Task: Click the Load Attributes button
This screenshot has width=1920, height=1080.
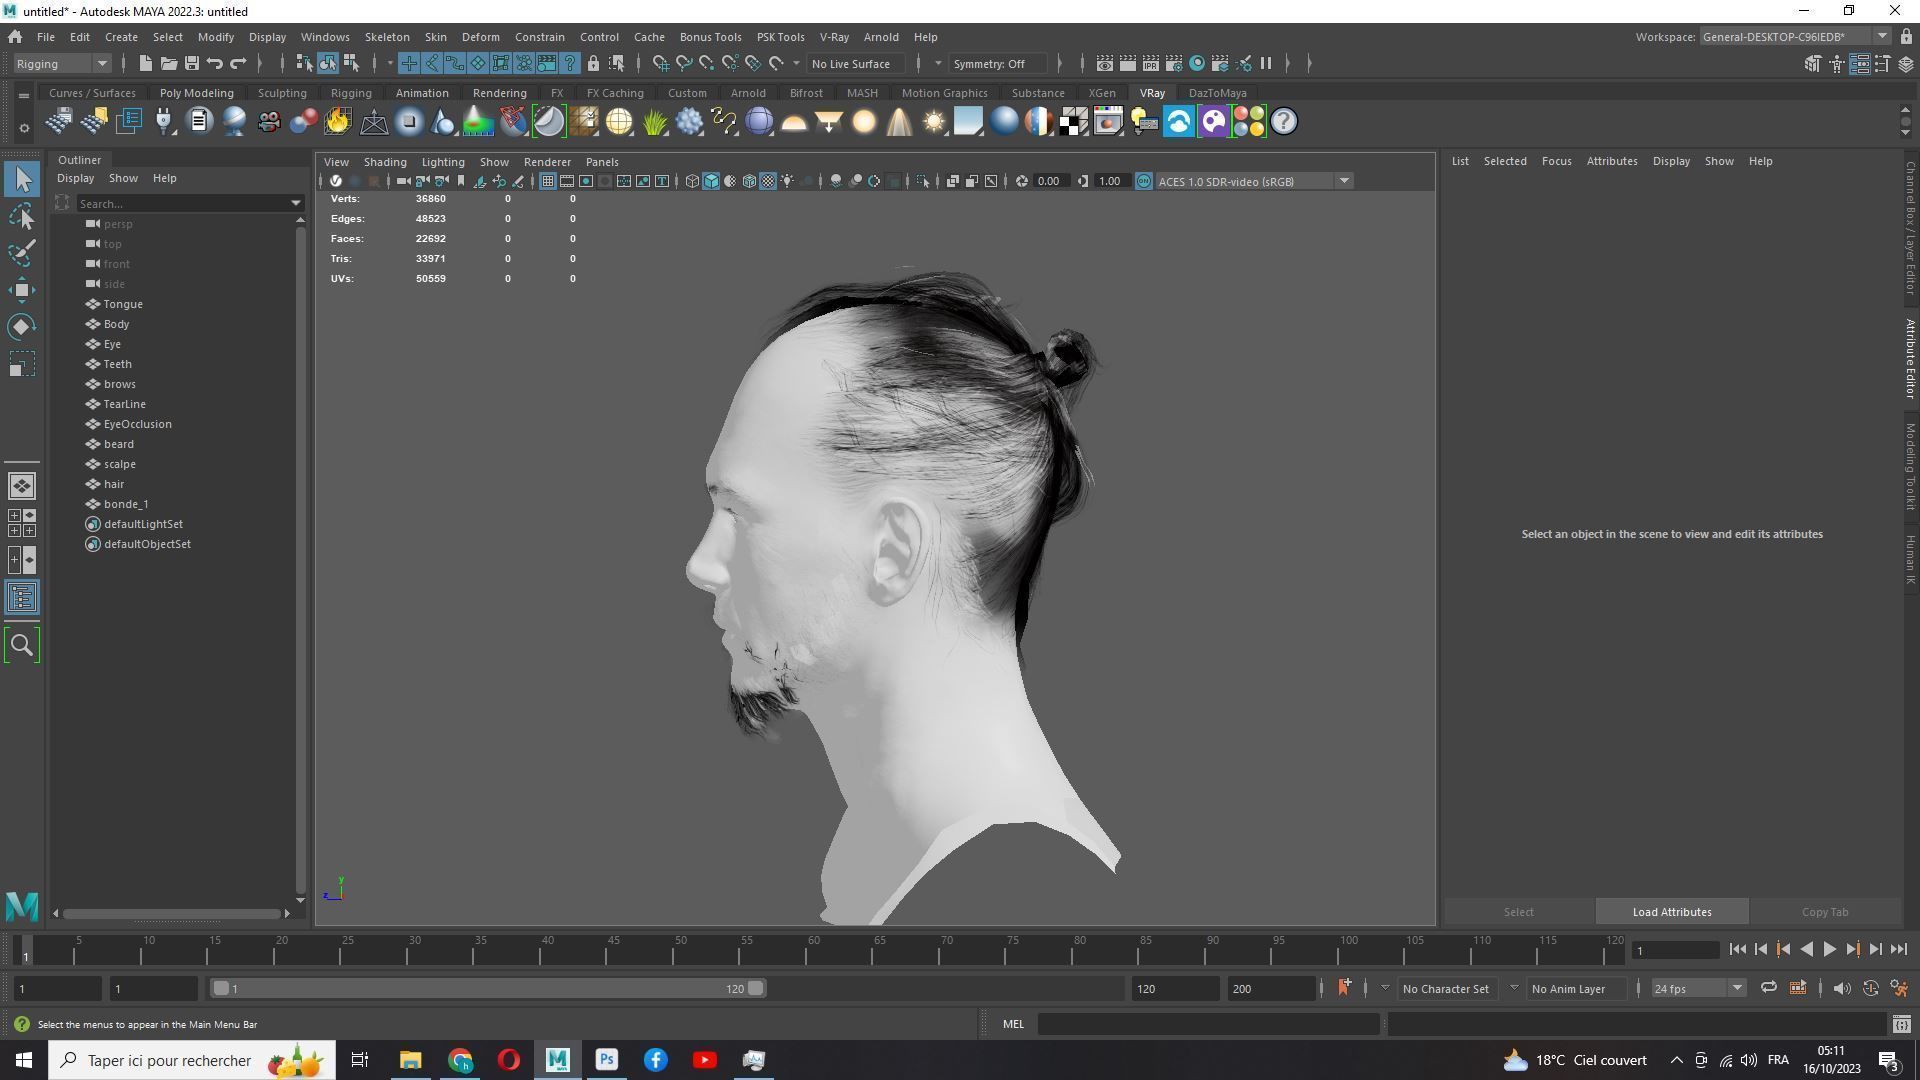Action: pos(1671,912)
